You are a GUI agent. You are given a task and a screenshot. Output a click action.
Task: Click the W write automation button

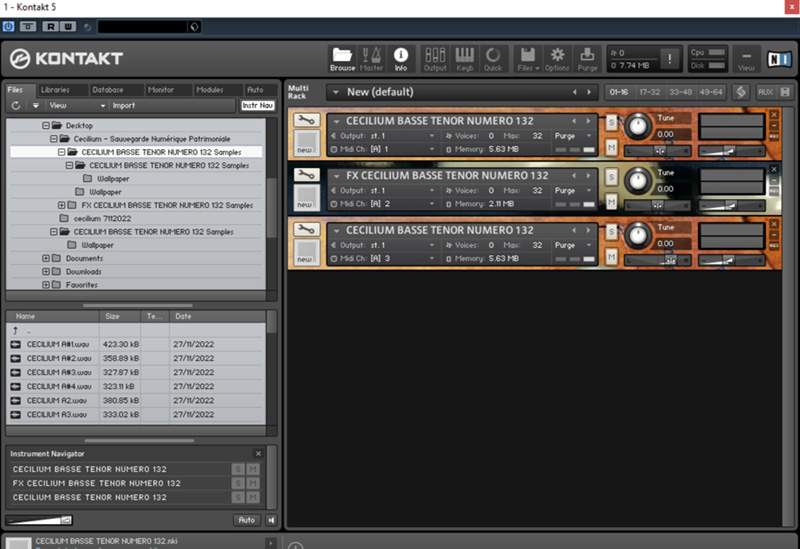68,27
